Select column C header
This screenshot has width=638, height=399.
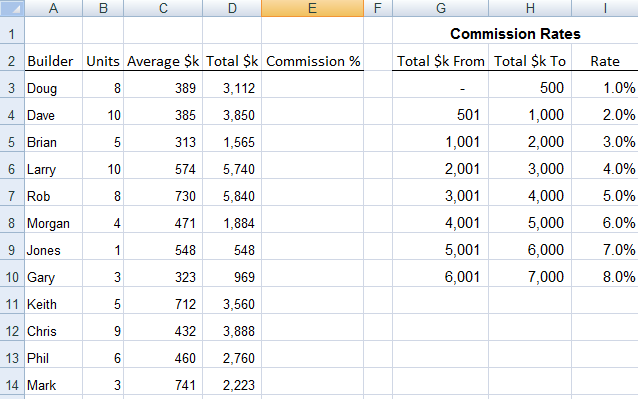click(163, 8)
